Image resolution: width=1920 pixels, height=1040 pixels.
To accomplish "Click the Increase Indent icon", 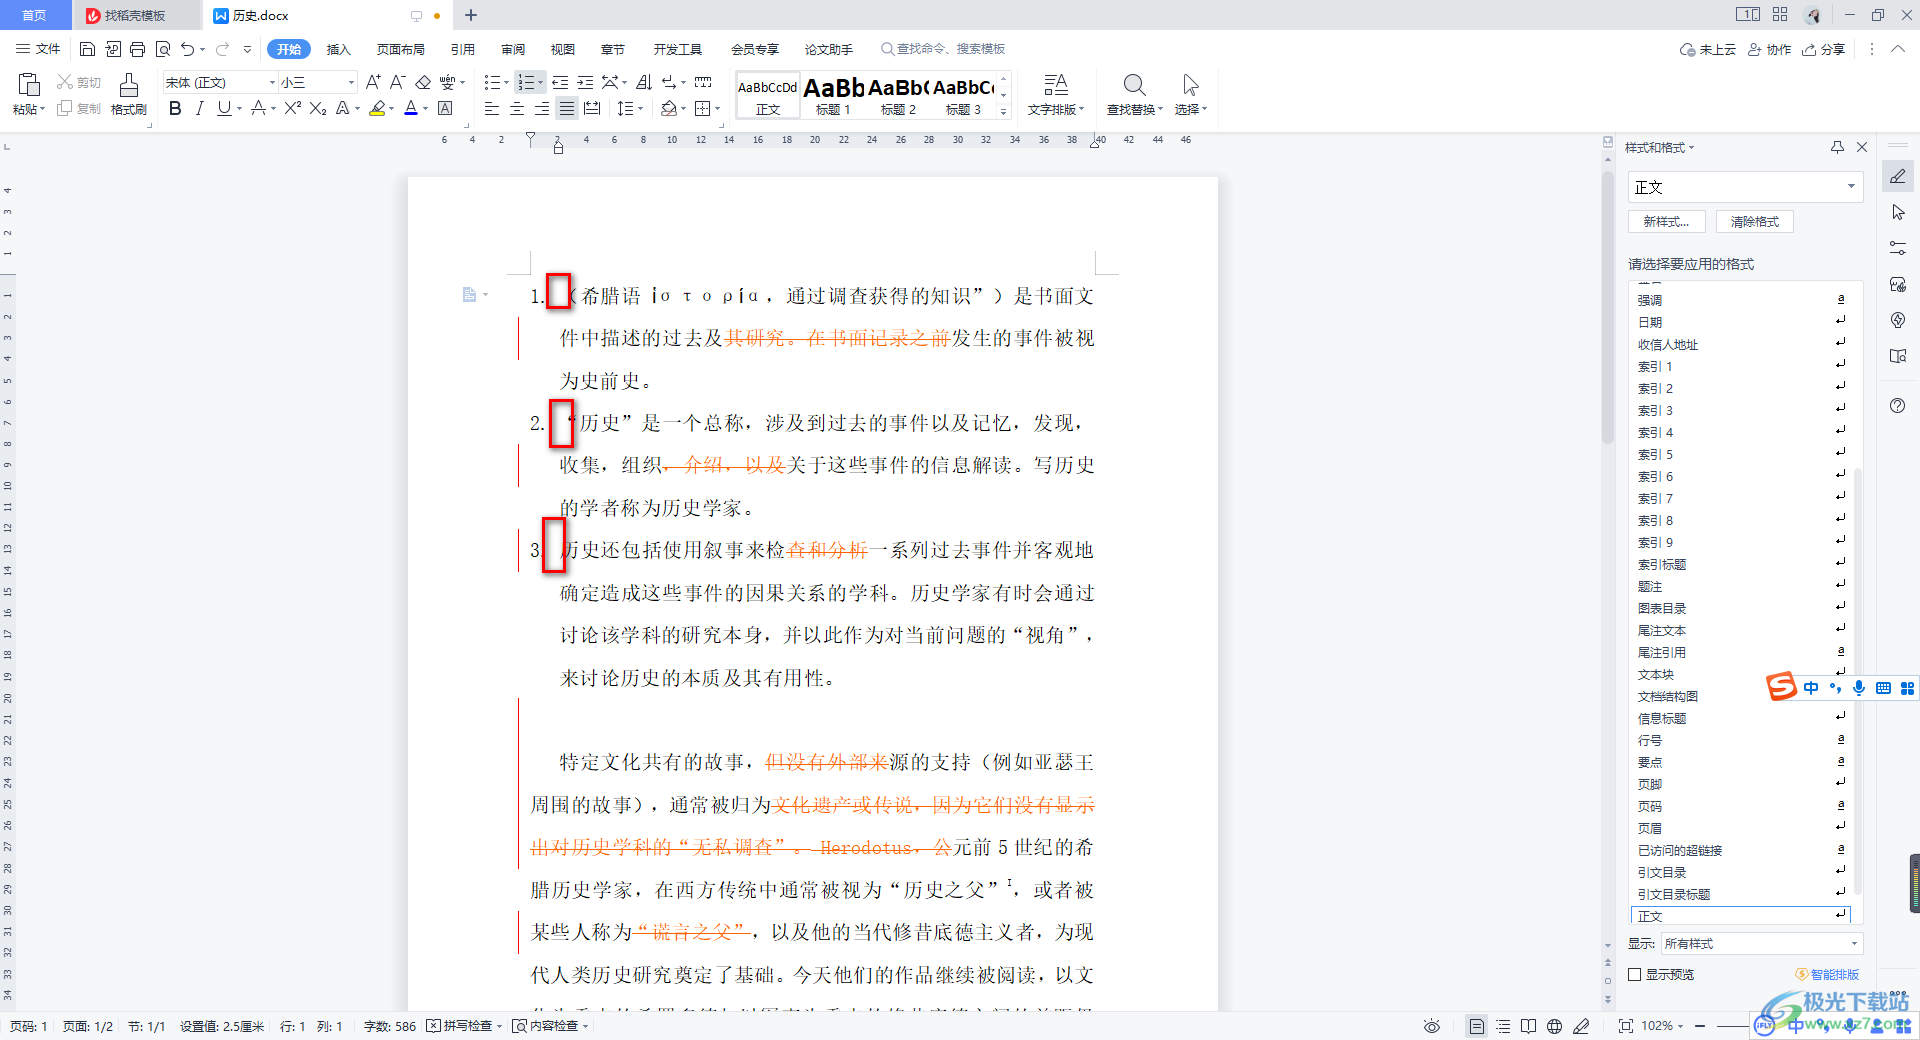I will [585, 82].
